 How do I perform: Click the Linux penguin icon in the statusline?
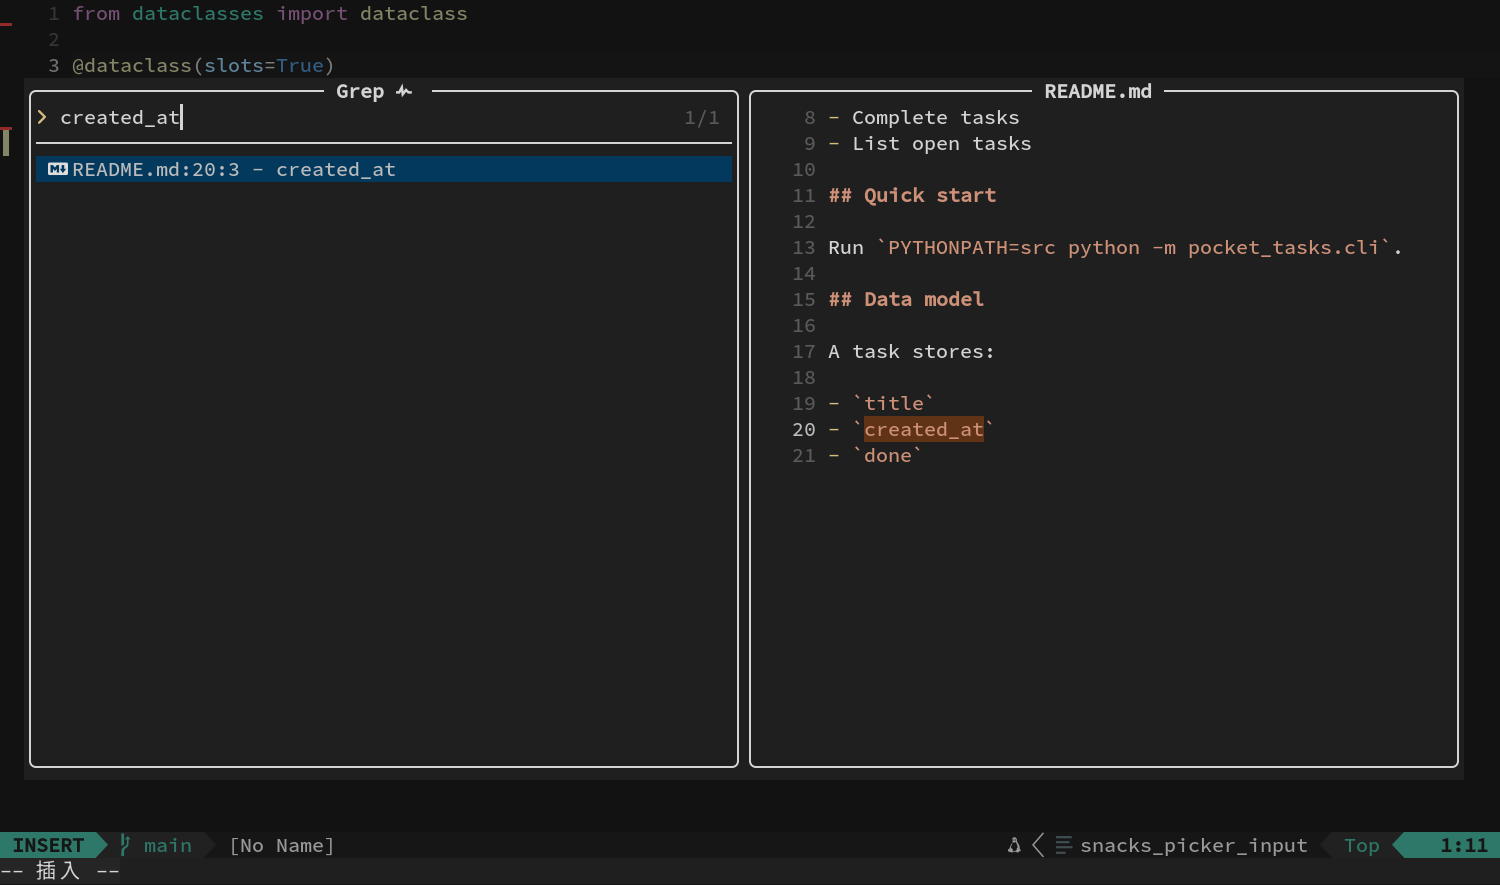(1014, 845)
